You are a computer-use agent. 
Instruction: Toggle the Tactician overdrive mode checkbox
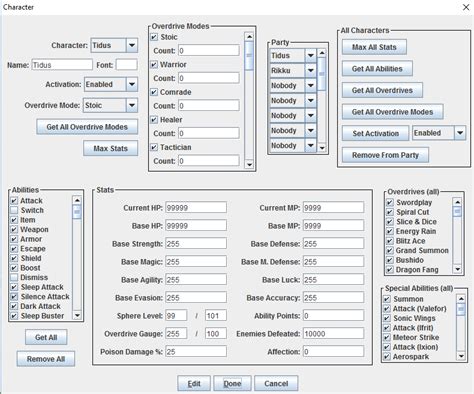pos(154,147)
